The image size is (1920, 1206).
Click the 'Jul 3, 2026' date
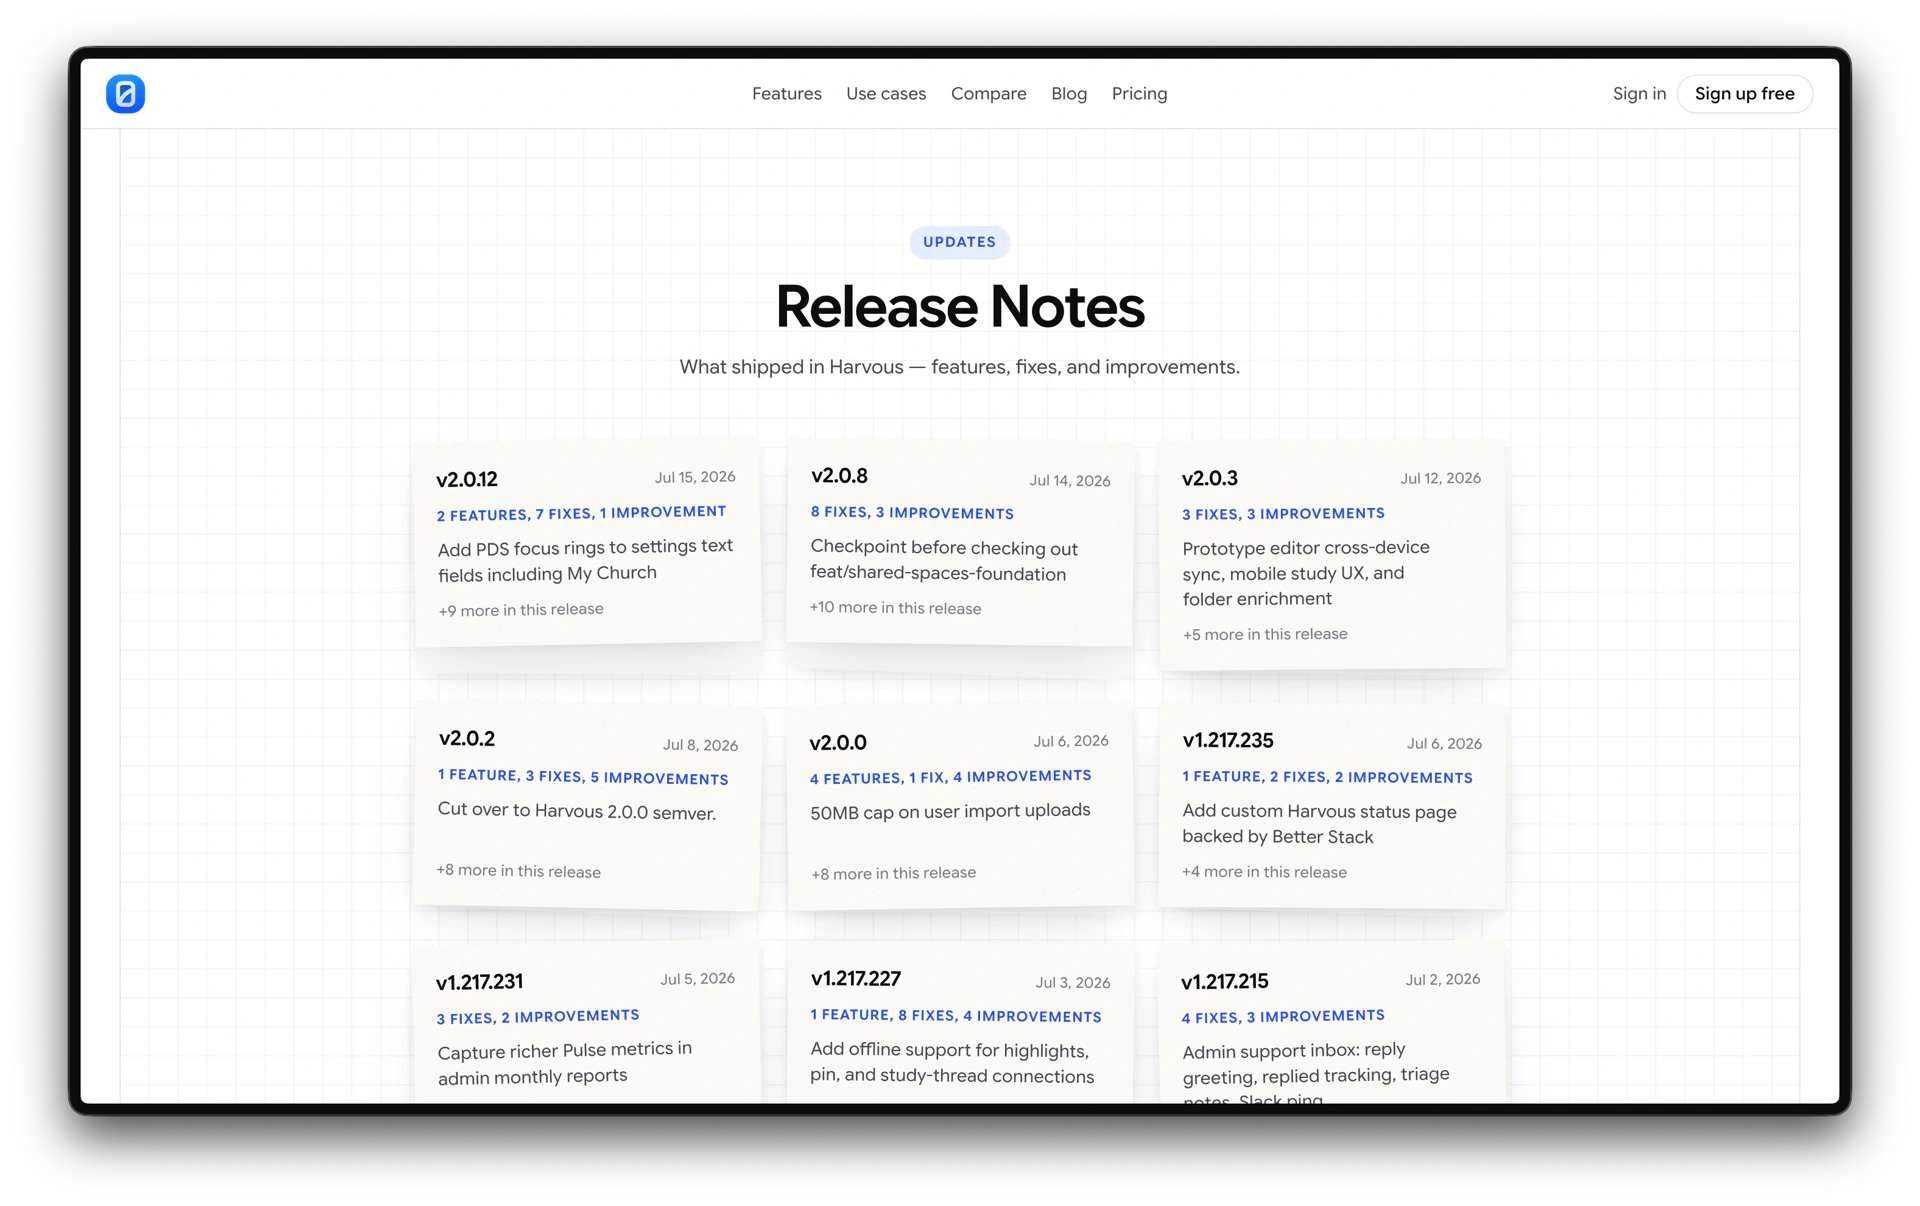click(1073, 983)
